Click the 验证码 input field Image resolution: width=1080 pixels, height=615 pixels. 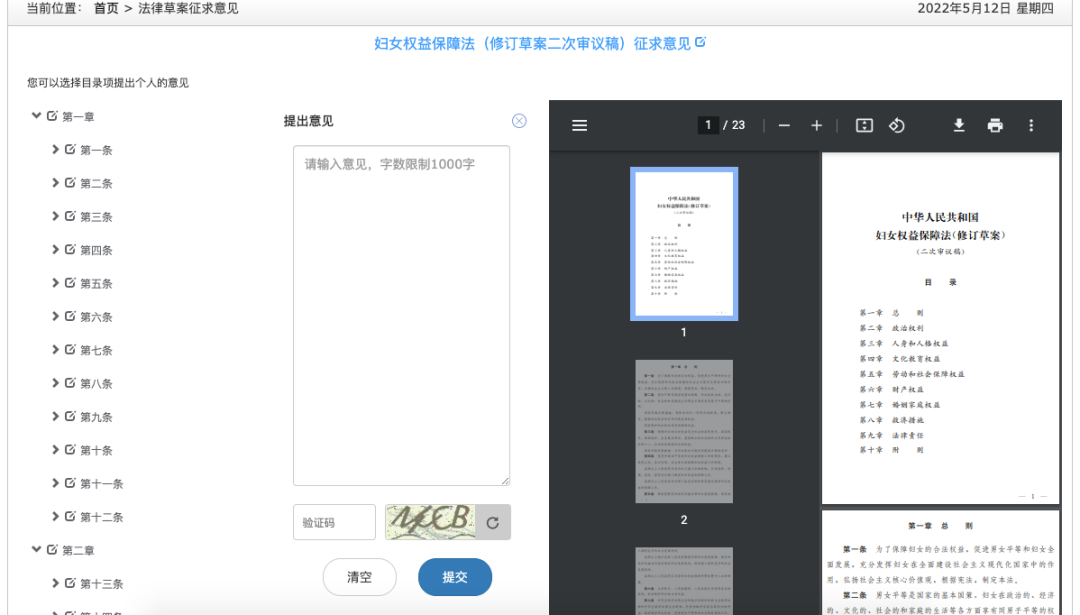pyautogui.click(x=334, y=523)
